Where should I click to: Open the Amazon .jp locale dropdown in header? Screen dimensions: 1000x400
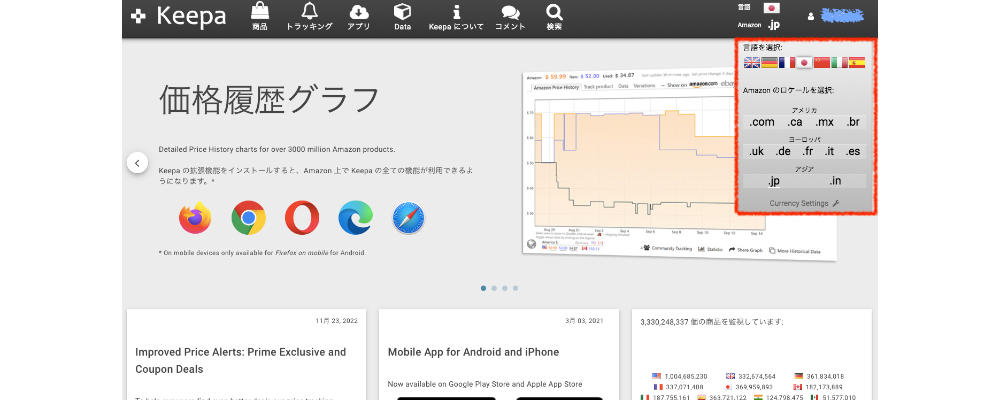(x=774, y=25)
